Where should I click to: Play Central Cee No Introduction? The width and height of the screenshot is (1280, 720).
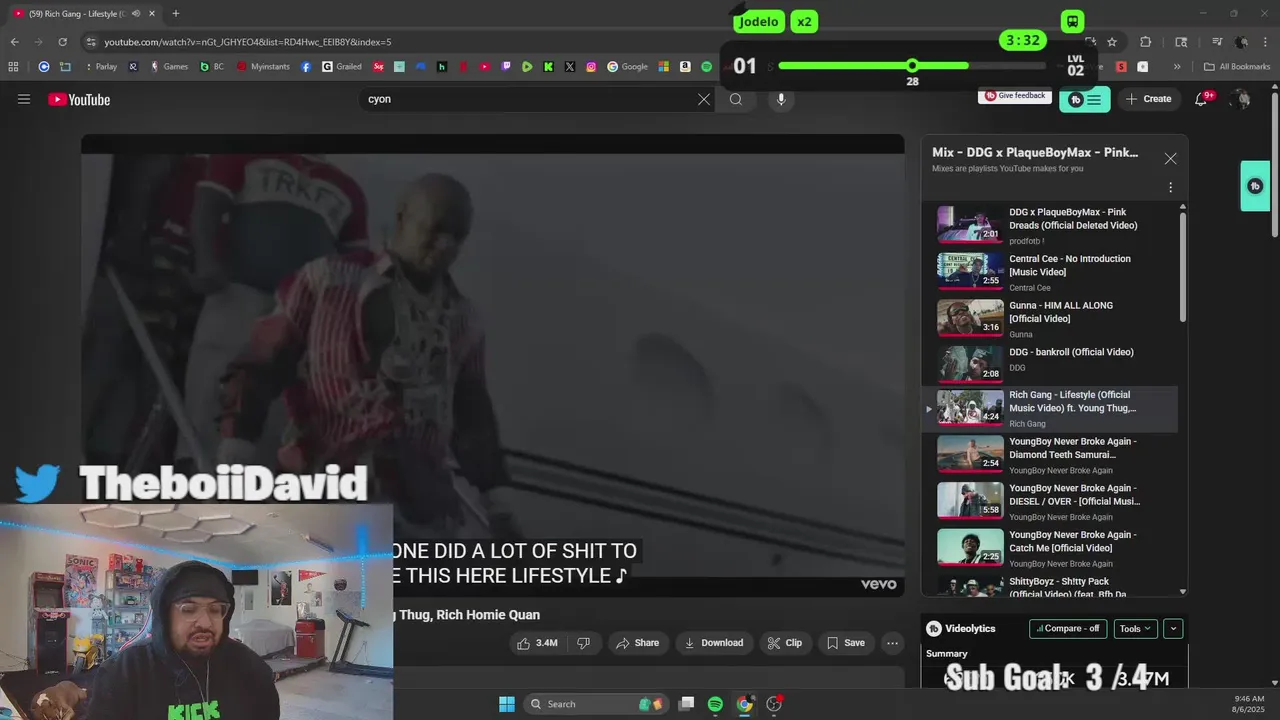[x=1050, y=272]
